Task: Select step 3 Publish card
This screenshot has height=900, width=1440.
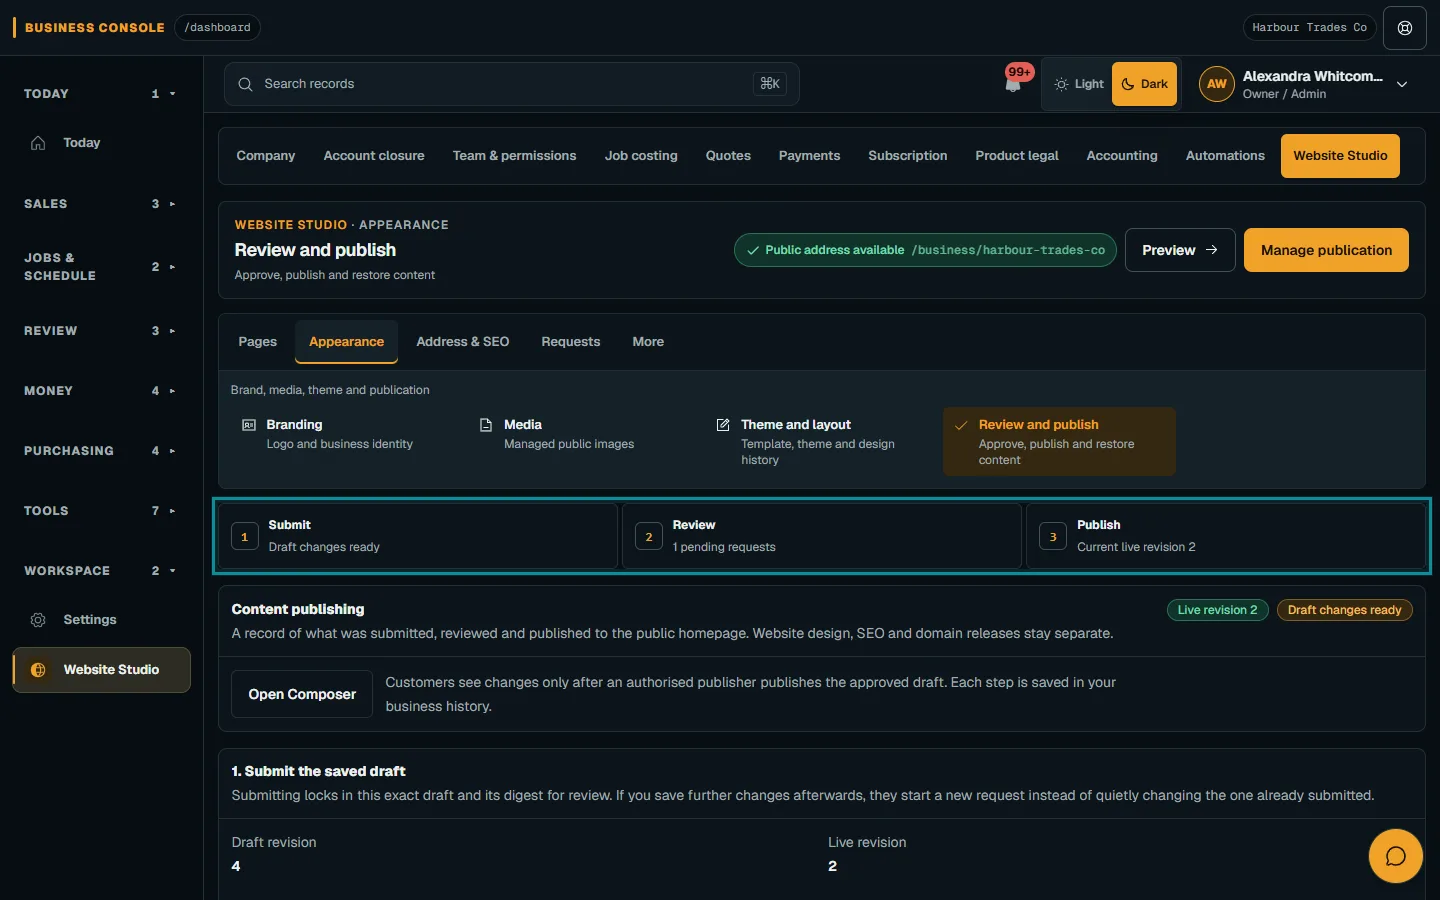Action: click(1226, 536)
